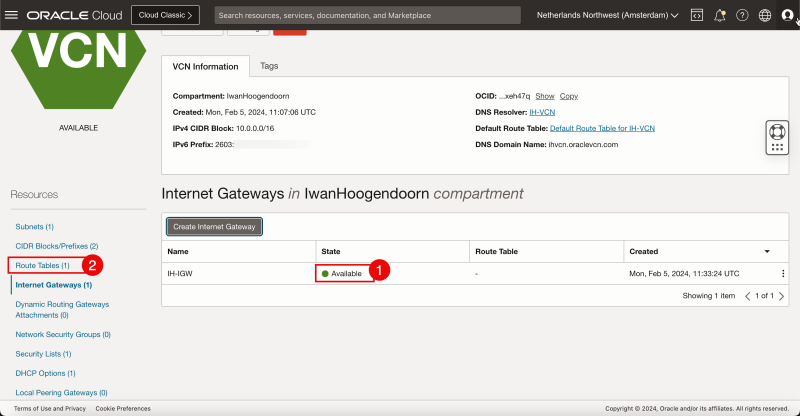Open actions menu for IH-IGW row
This screenshot has width=800, height=416.
click(x=783, y=273)
